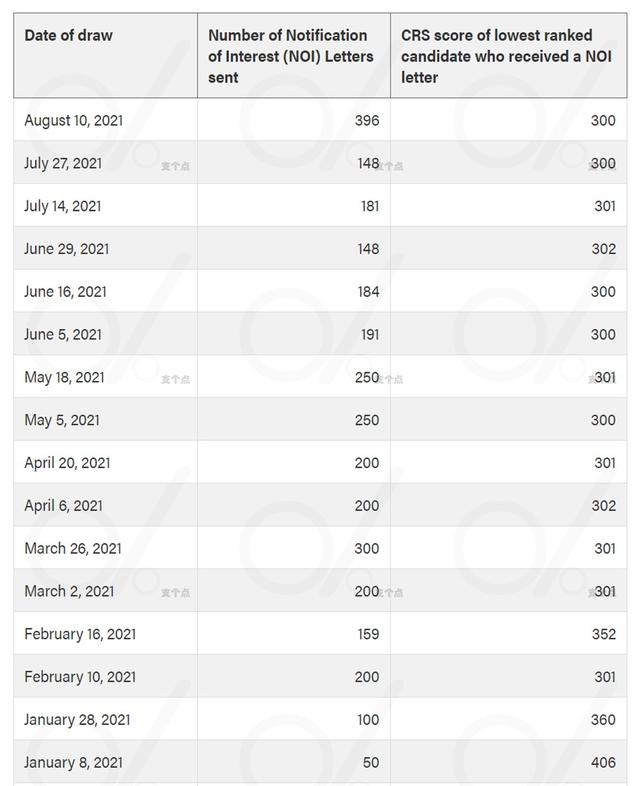This screenshot has width=640, height=786.
Task: Click CRS score 302 for June 29
Action: click(603, 249)
